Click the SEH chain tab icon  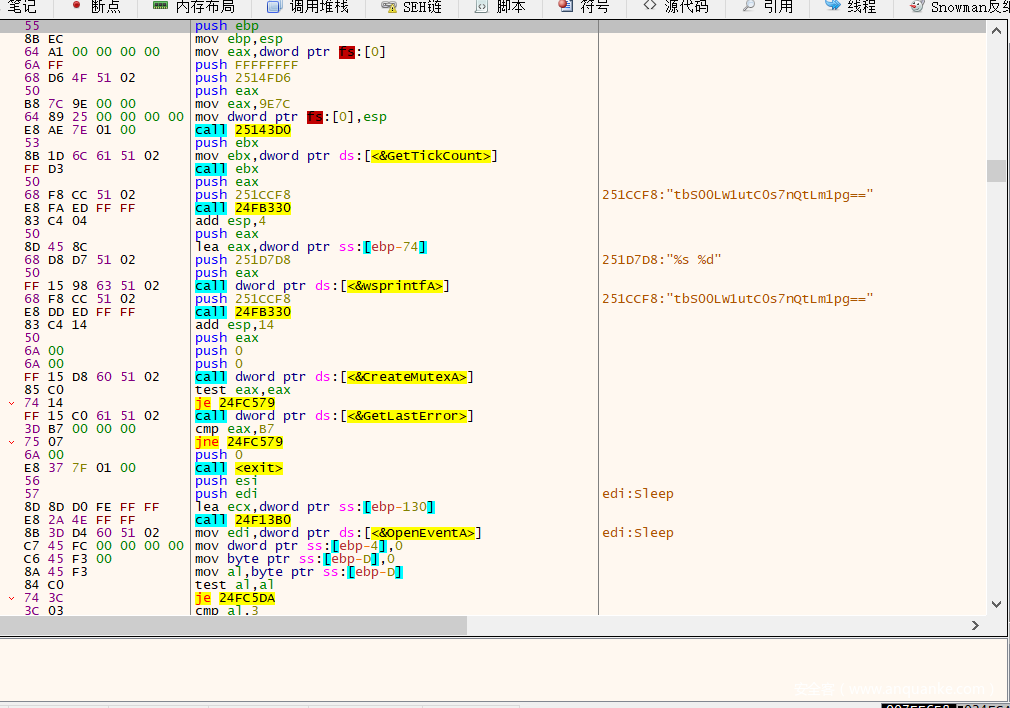tap(388, 6)
